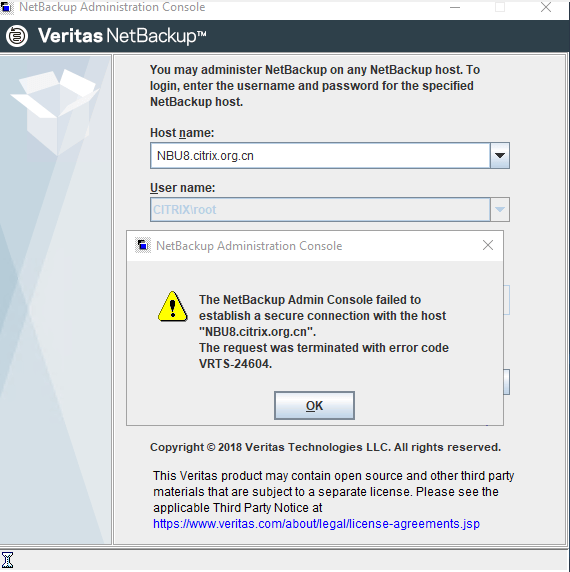Minimize the NetBackup Administration Console window
Screen dimensions: 570x572
455,7
